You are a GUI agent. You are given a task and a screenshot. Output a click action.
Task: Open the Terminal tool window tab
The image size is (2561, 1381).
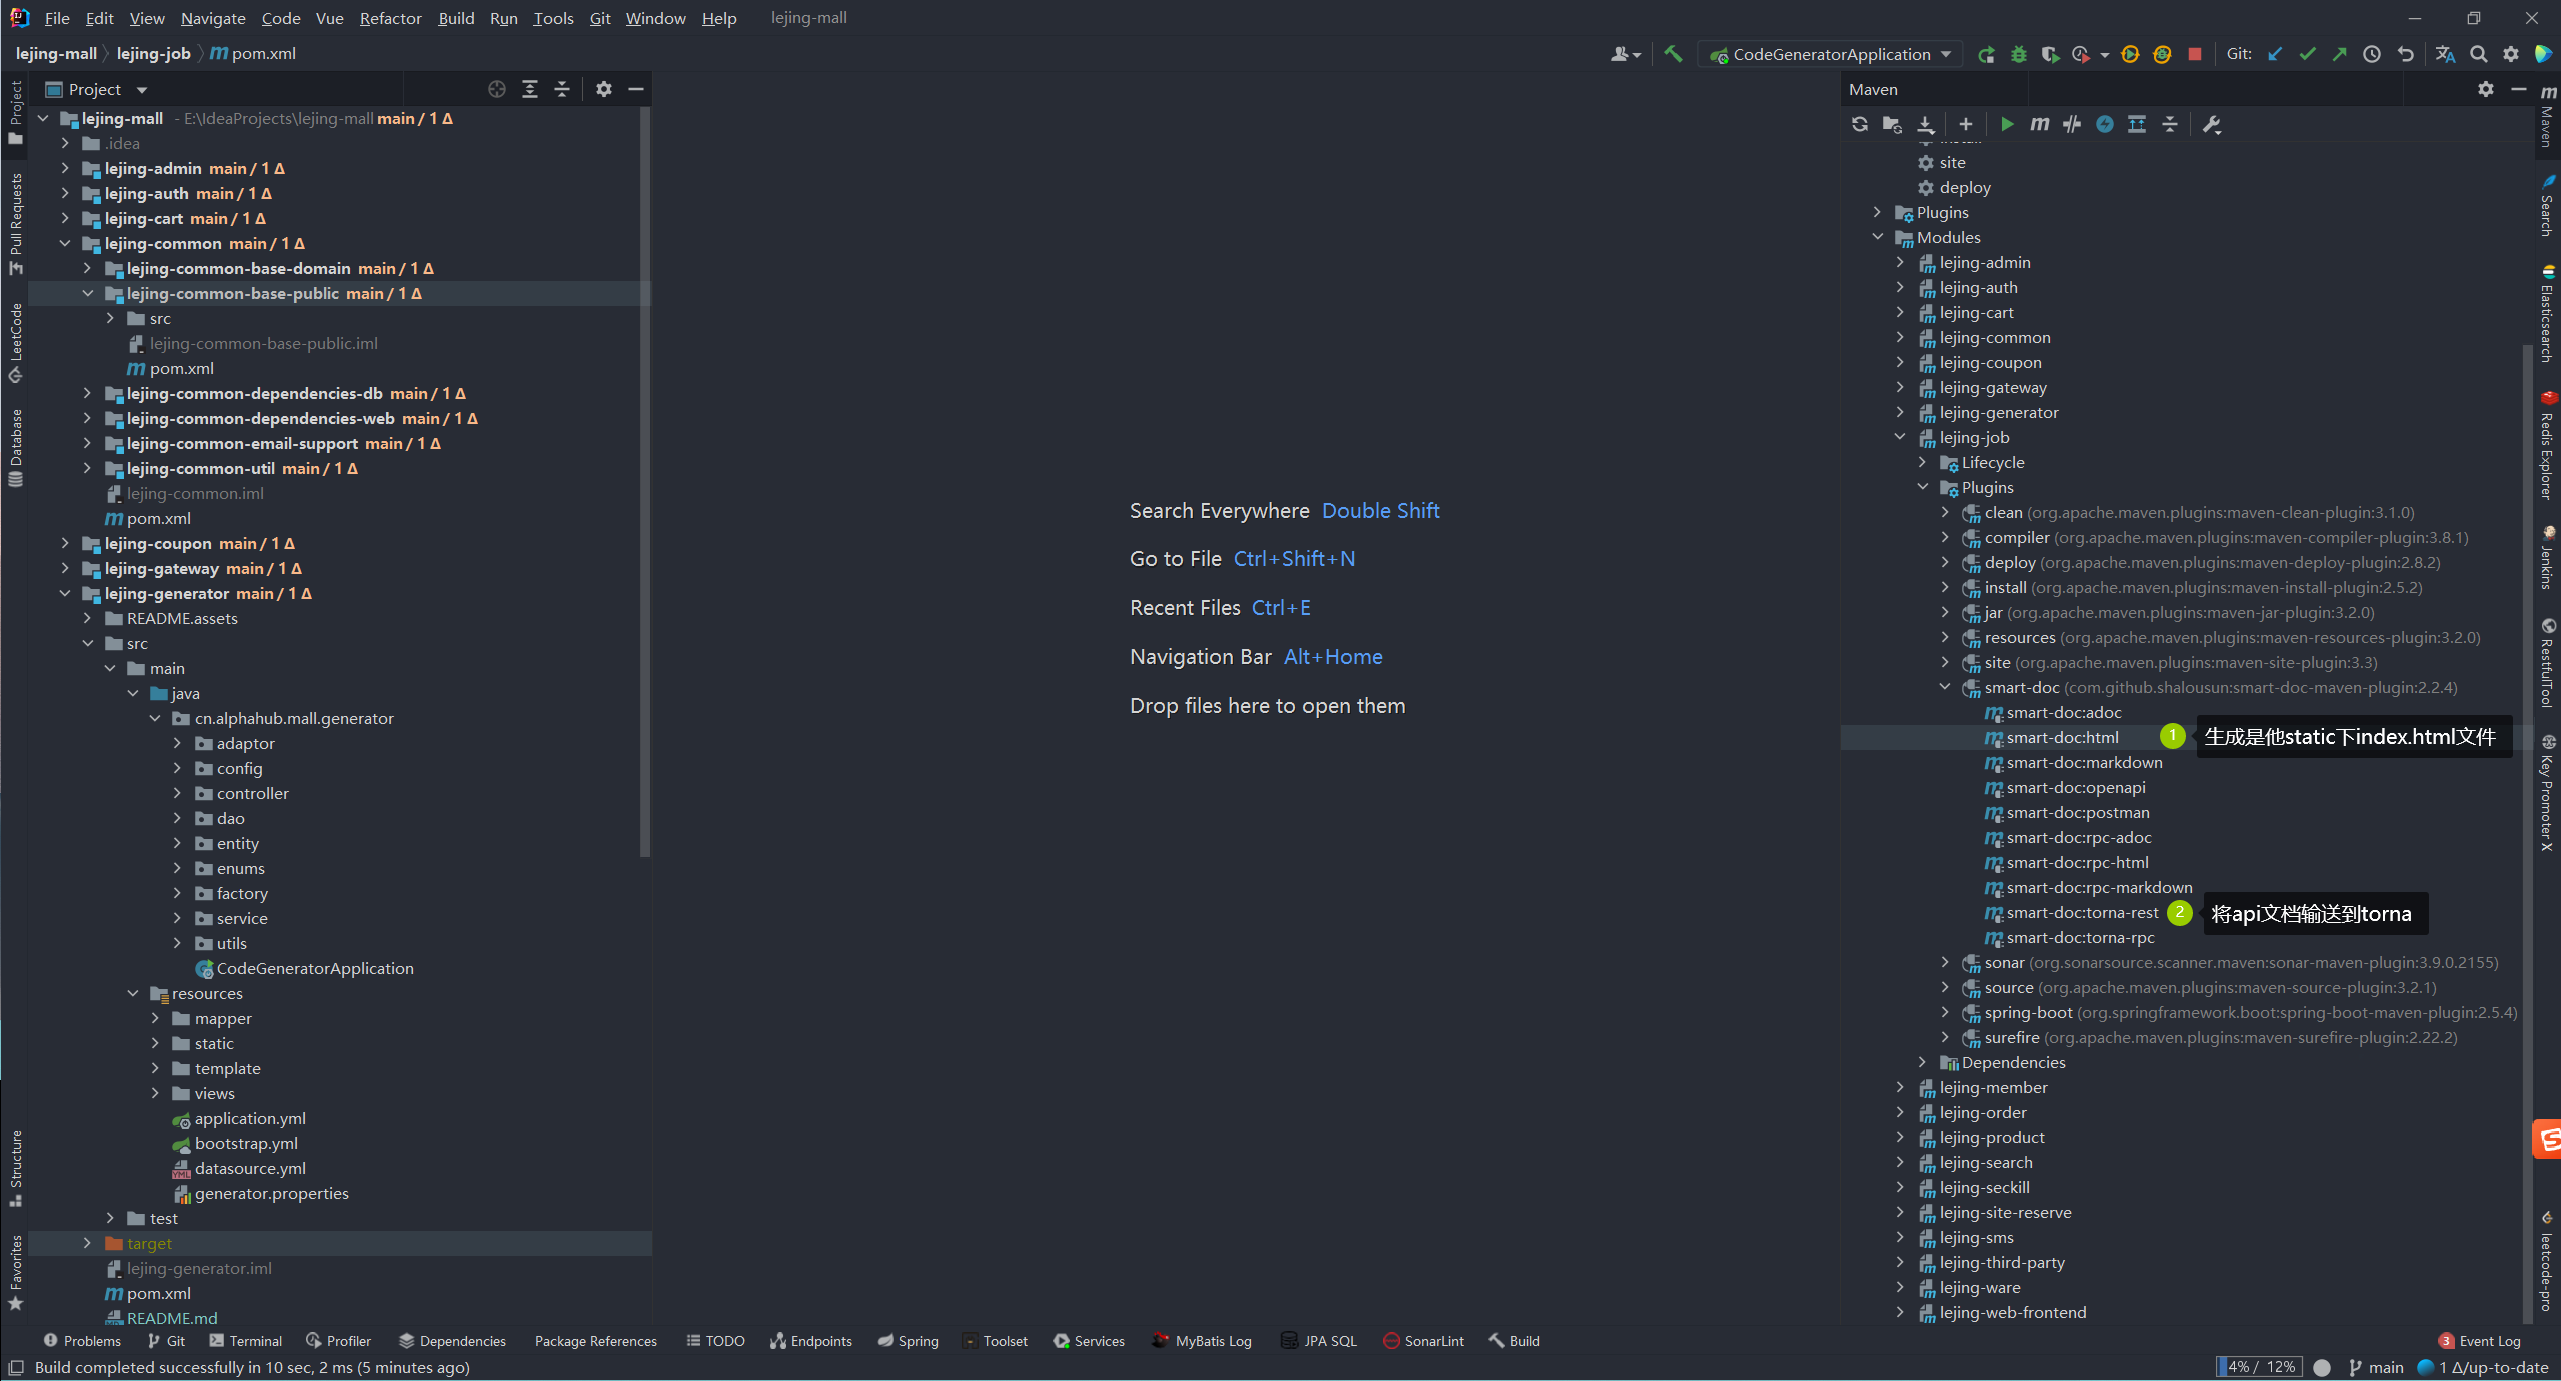[245, 1341]
